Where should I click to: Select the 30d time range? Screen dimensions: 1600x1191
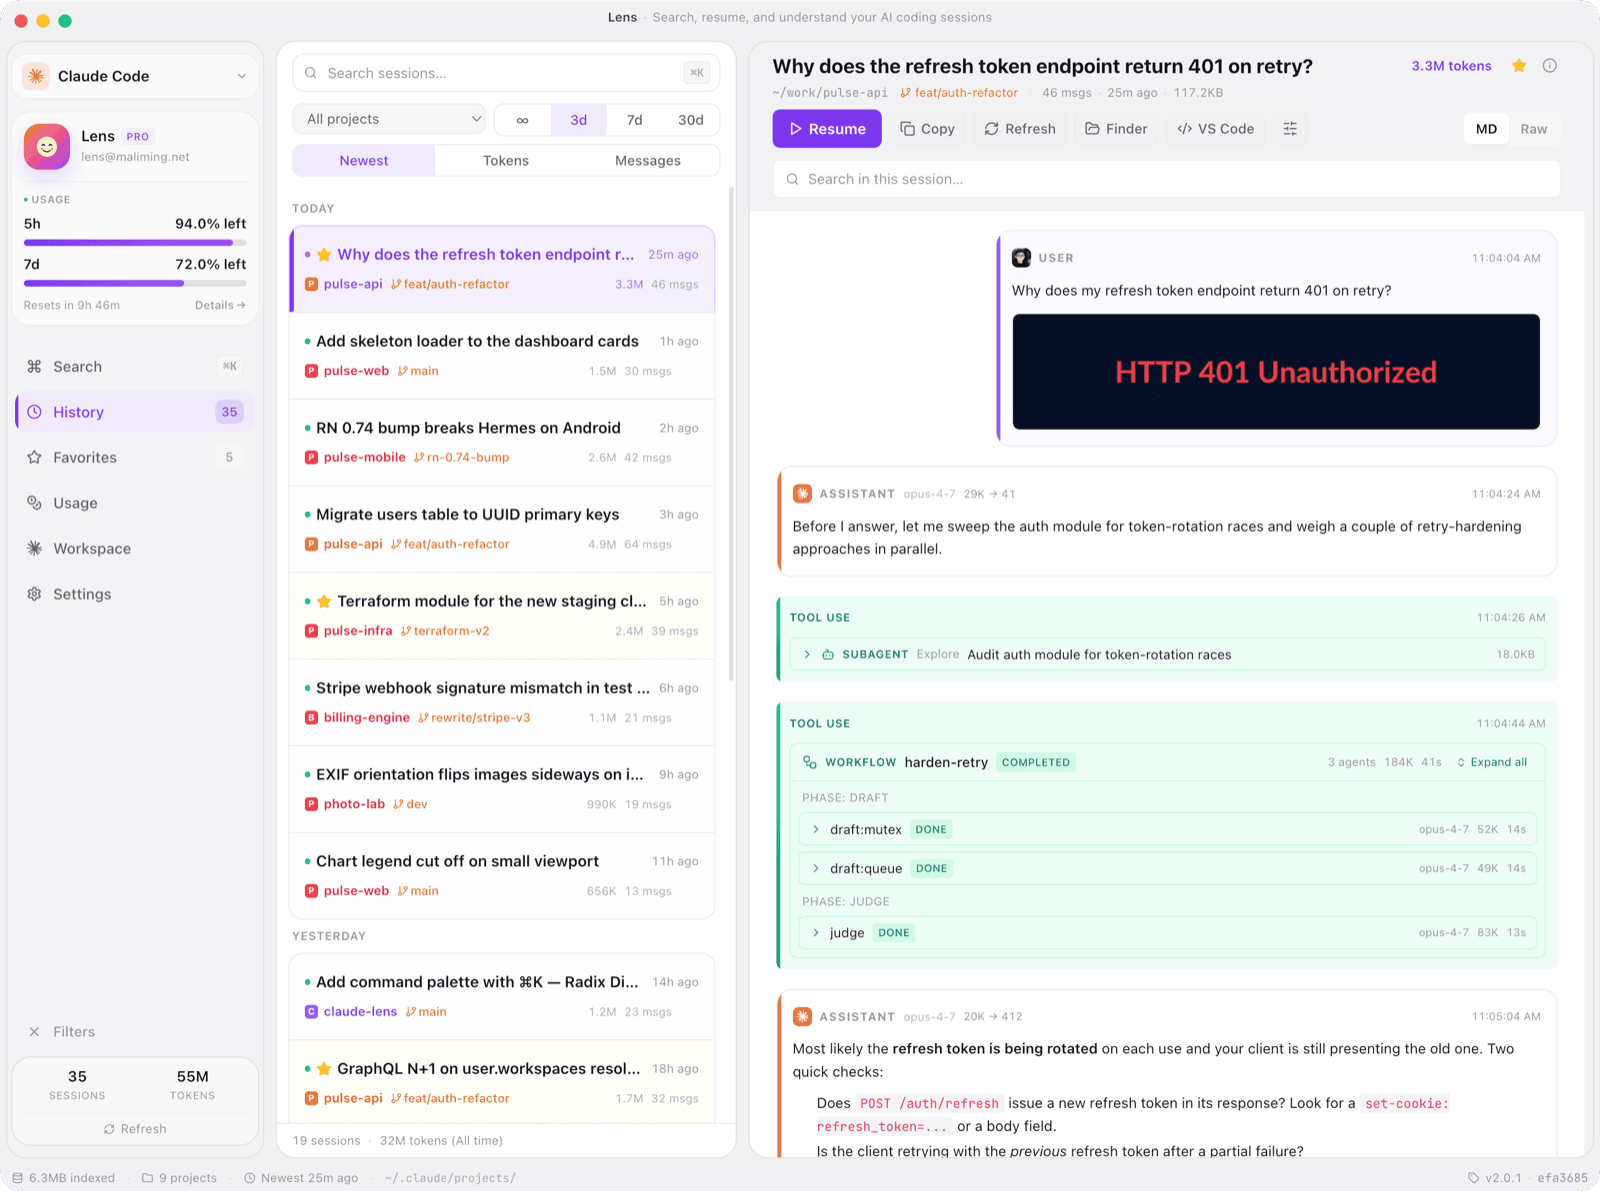coord(690,120)
